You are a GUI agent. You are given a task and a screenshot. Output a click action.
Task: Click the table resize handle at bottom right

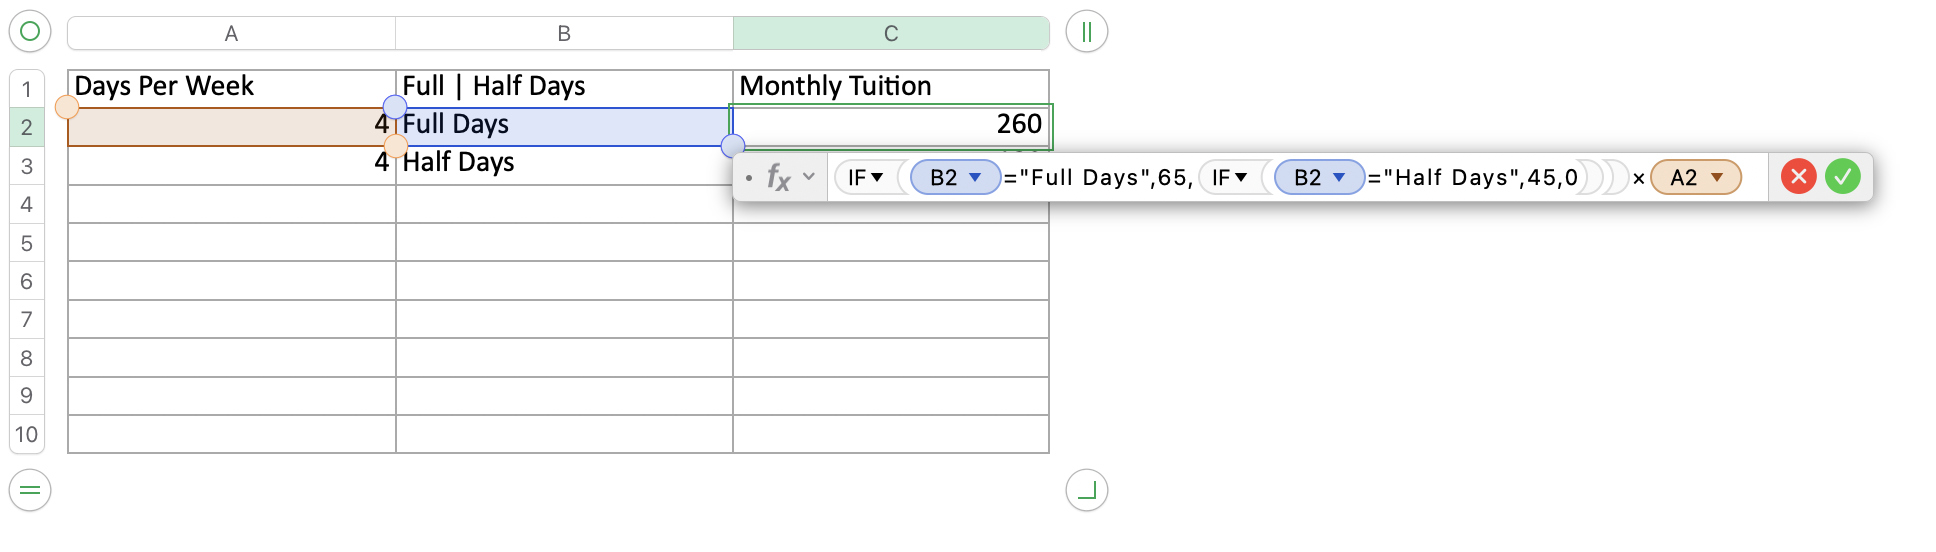pos(1086,490)
